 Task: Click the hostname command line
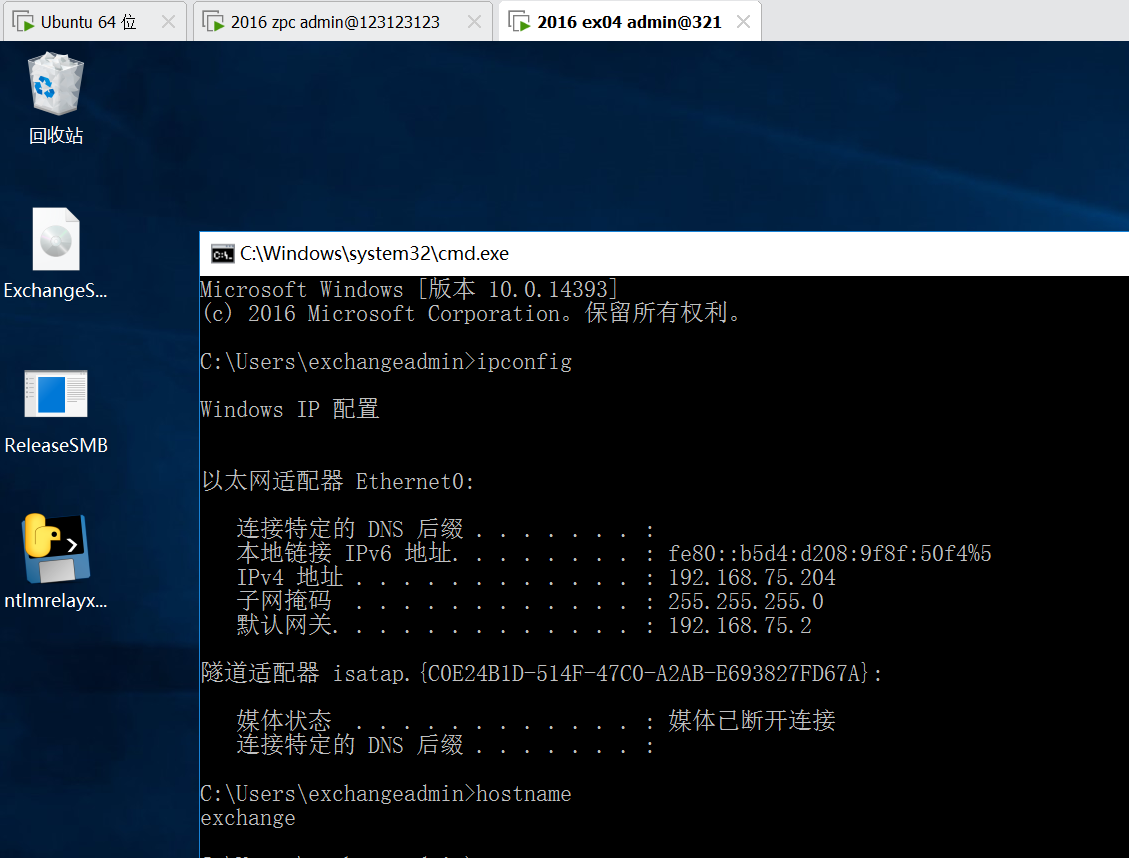point(386,793)
